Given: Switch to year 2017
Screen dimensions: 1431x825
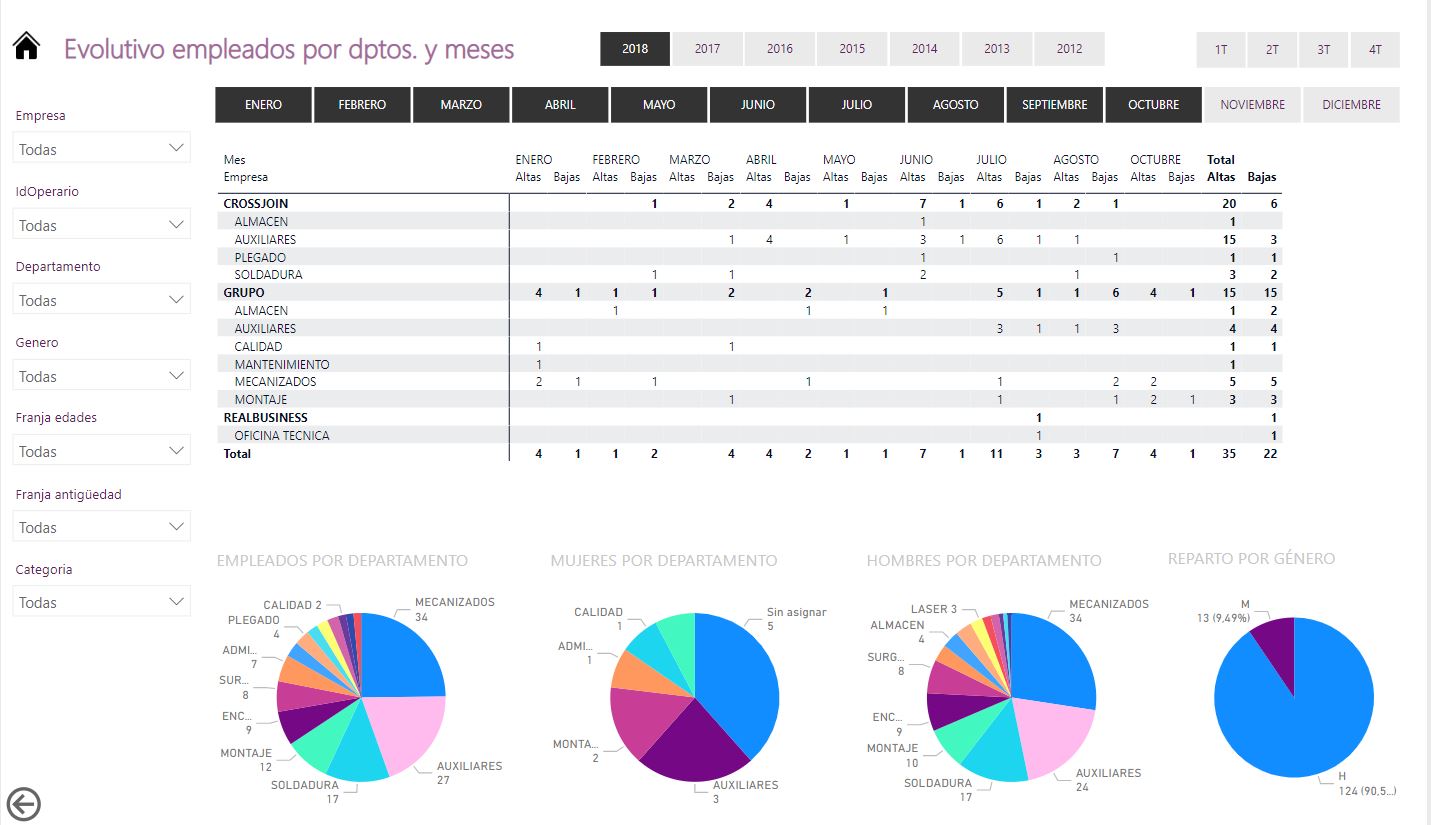Looking at the screenshot, I should (x=707, y=49).
